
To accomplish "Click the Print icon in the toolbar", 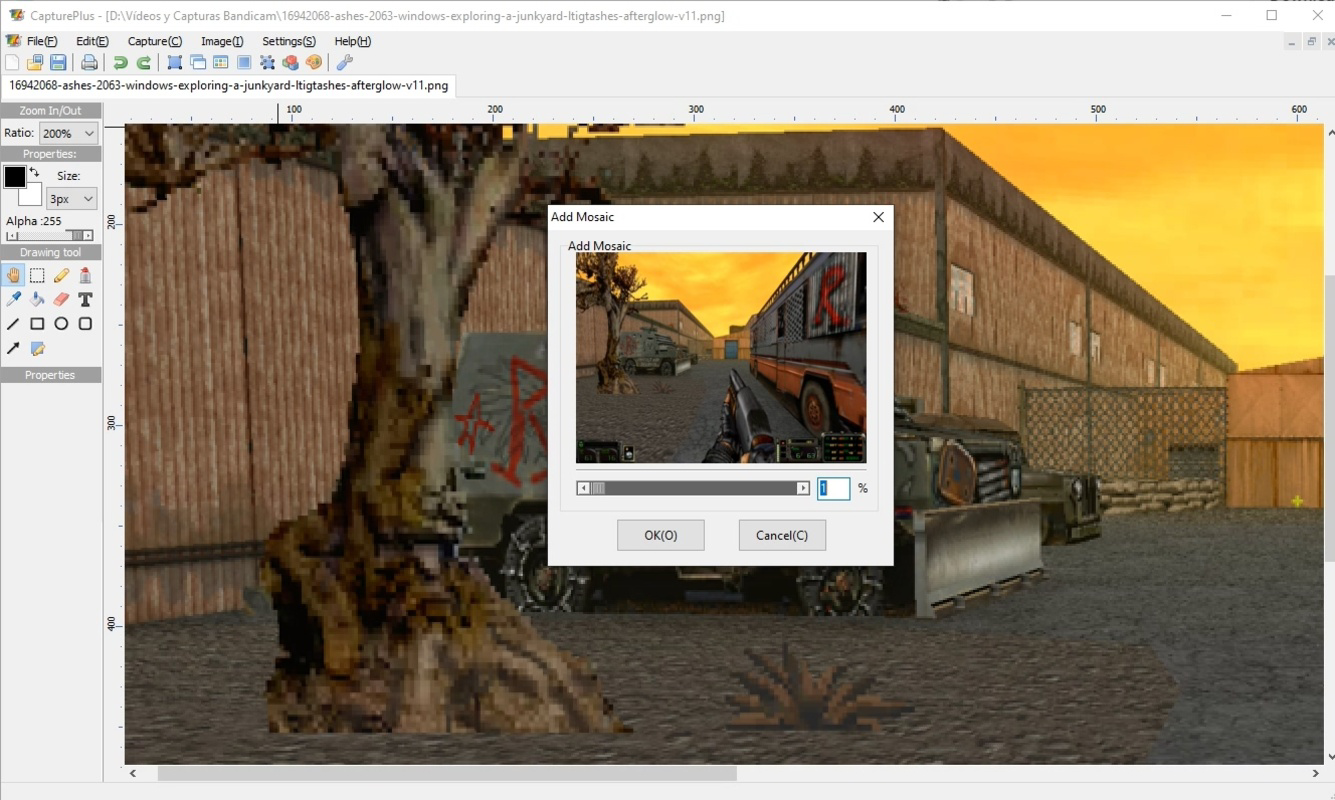I will pyautogui.click(x=89, y=63).
